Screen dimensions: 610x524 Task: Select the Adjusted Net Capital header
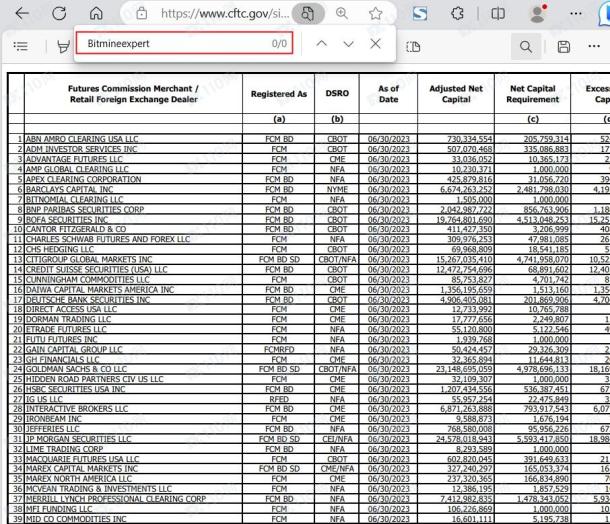tap(456, 94)
